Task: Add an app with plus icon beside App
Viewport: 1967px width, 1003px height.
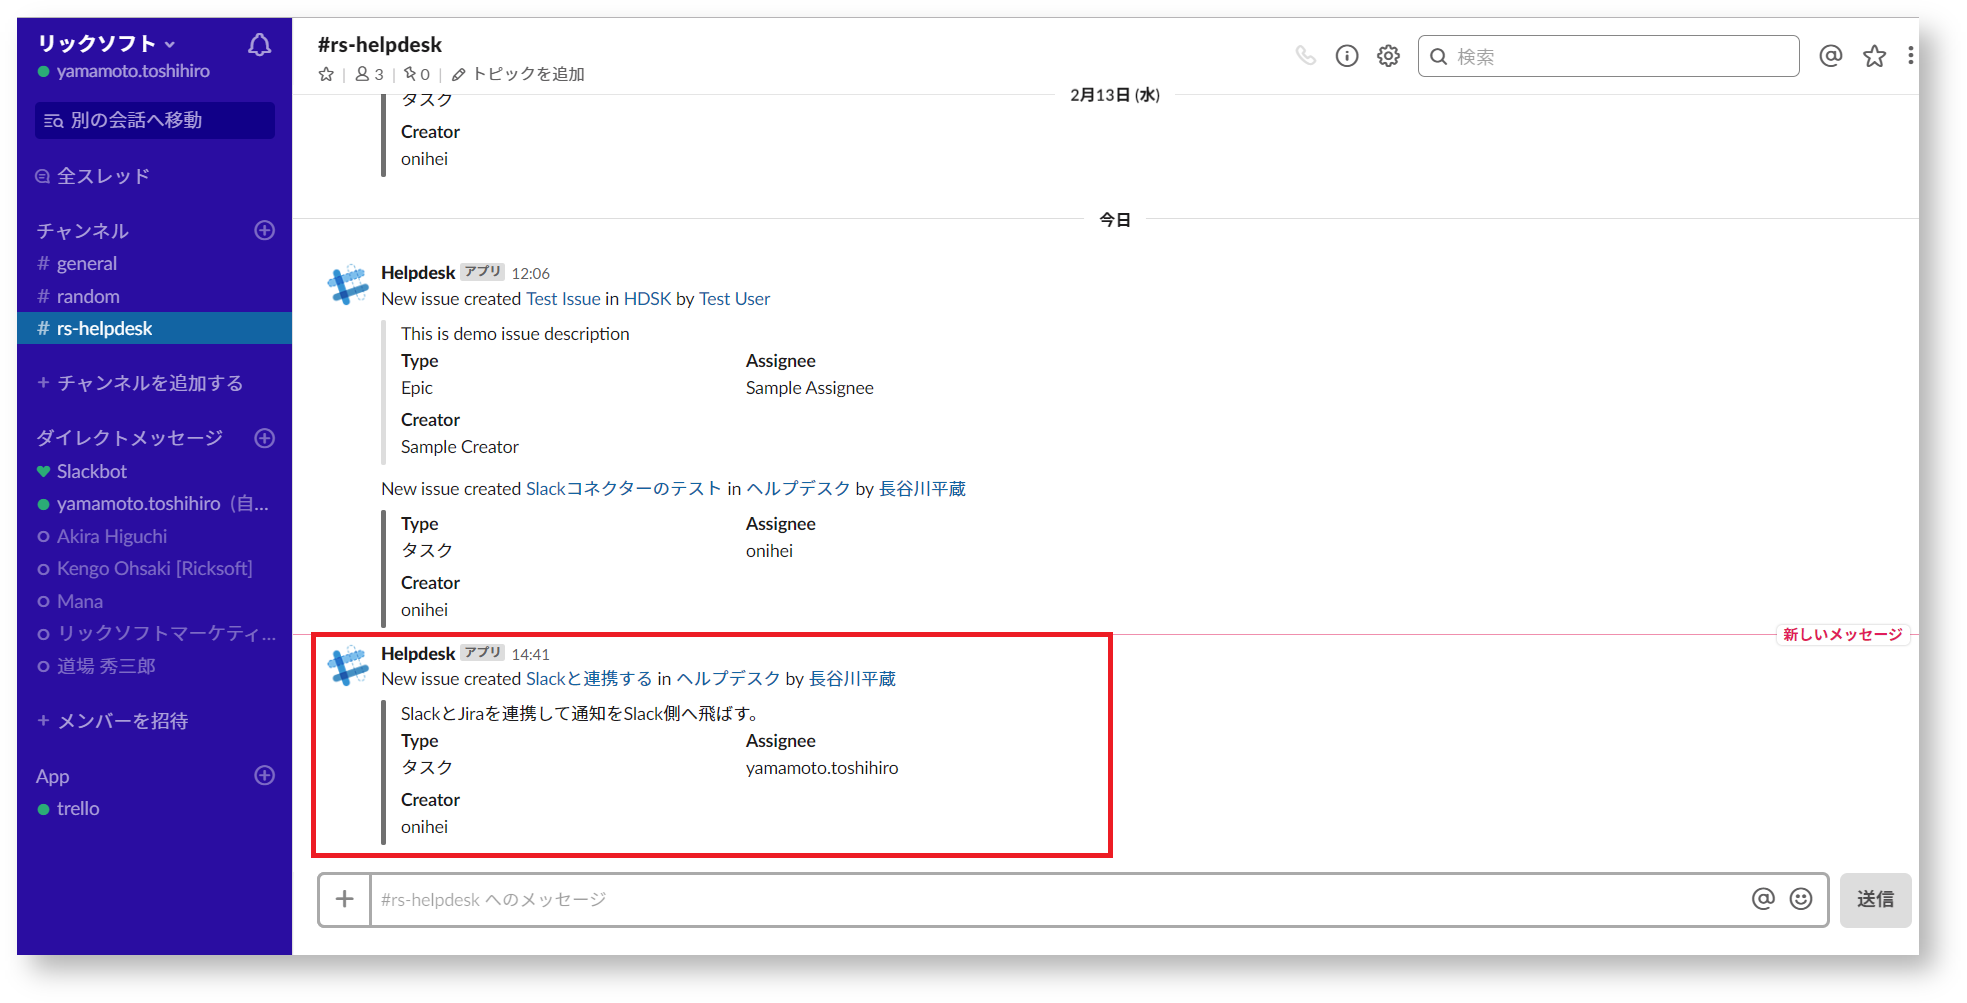Action: pos(265,775)
